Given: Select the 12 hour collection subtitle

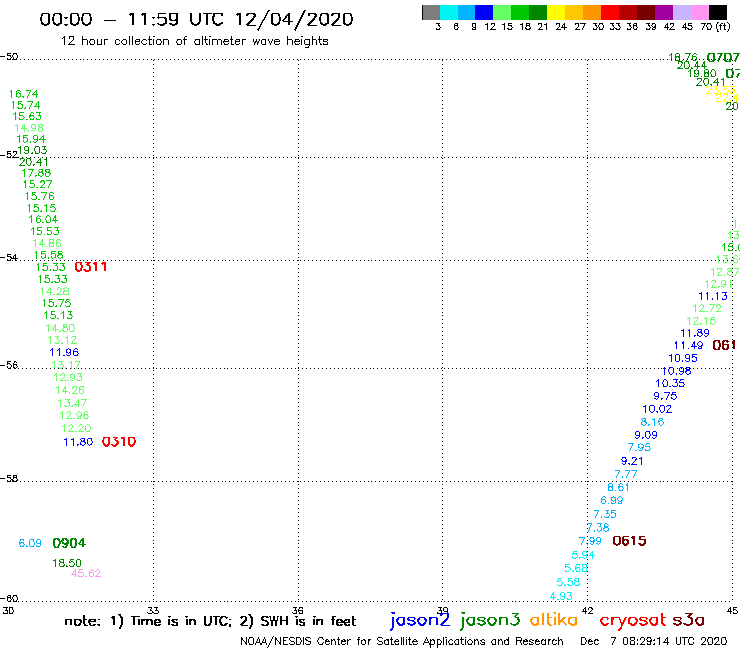Looking at the screenshot, I should tap(194, 41).
